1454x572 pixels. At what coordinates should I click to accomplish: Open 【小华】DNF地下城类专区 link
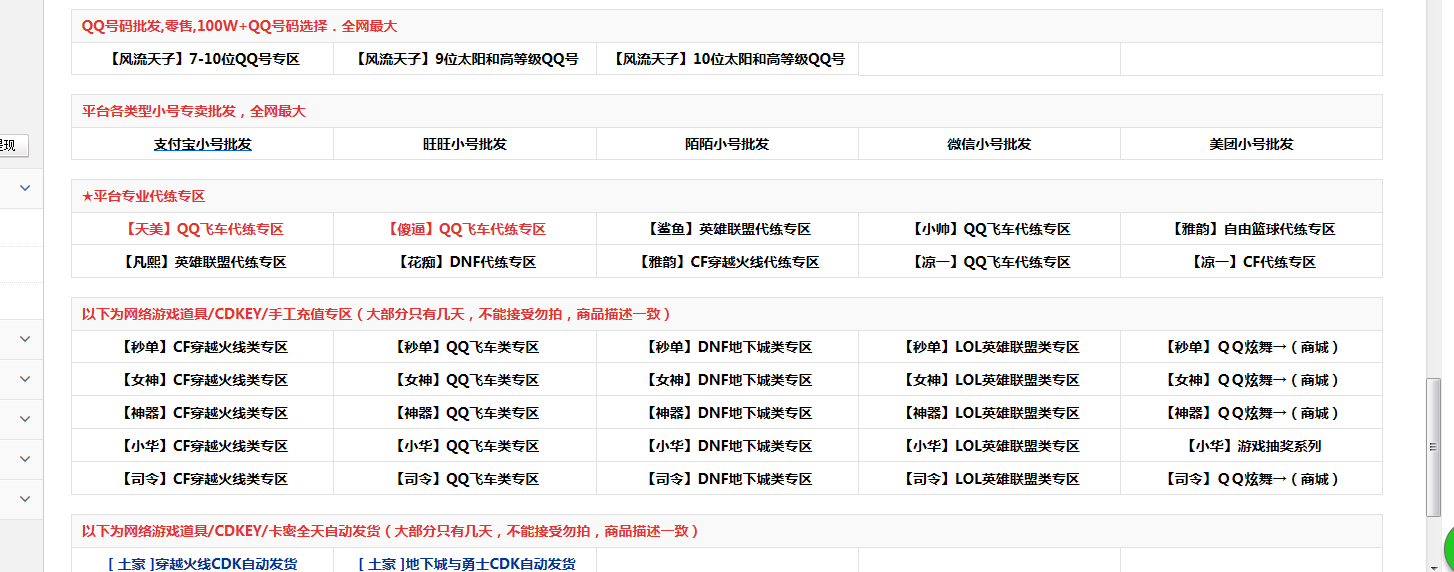click(x=727, y=446)
